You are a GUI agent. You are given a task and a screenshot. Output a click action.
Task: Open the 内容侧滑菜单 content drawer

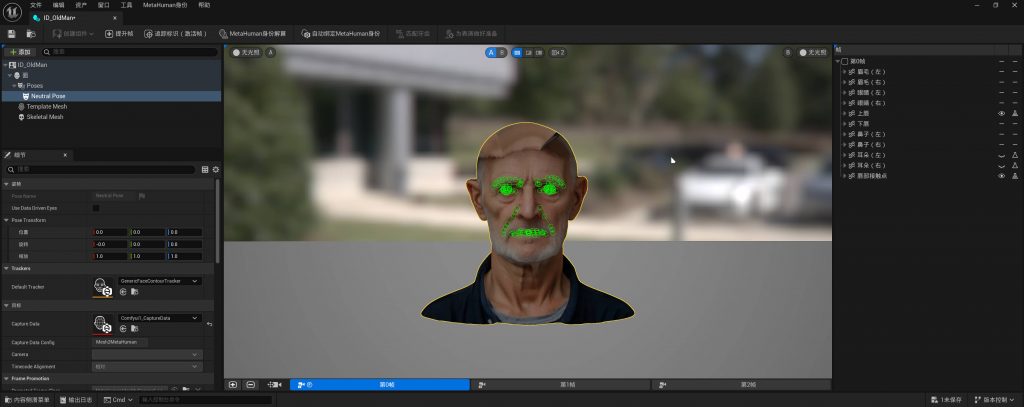click(31, 400)
